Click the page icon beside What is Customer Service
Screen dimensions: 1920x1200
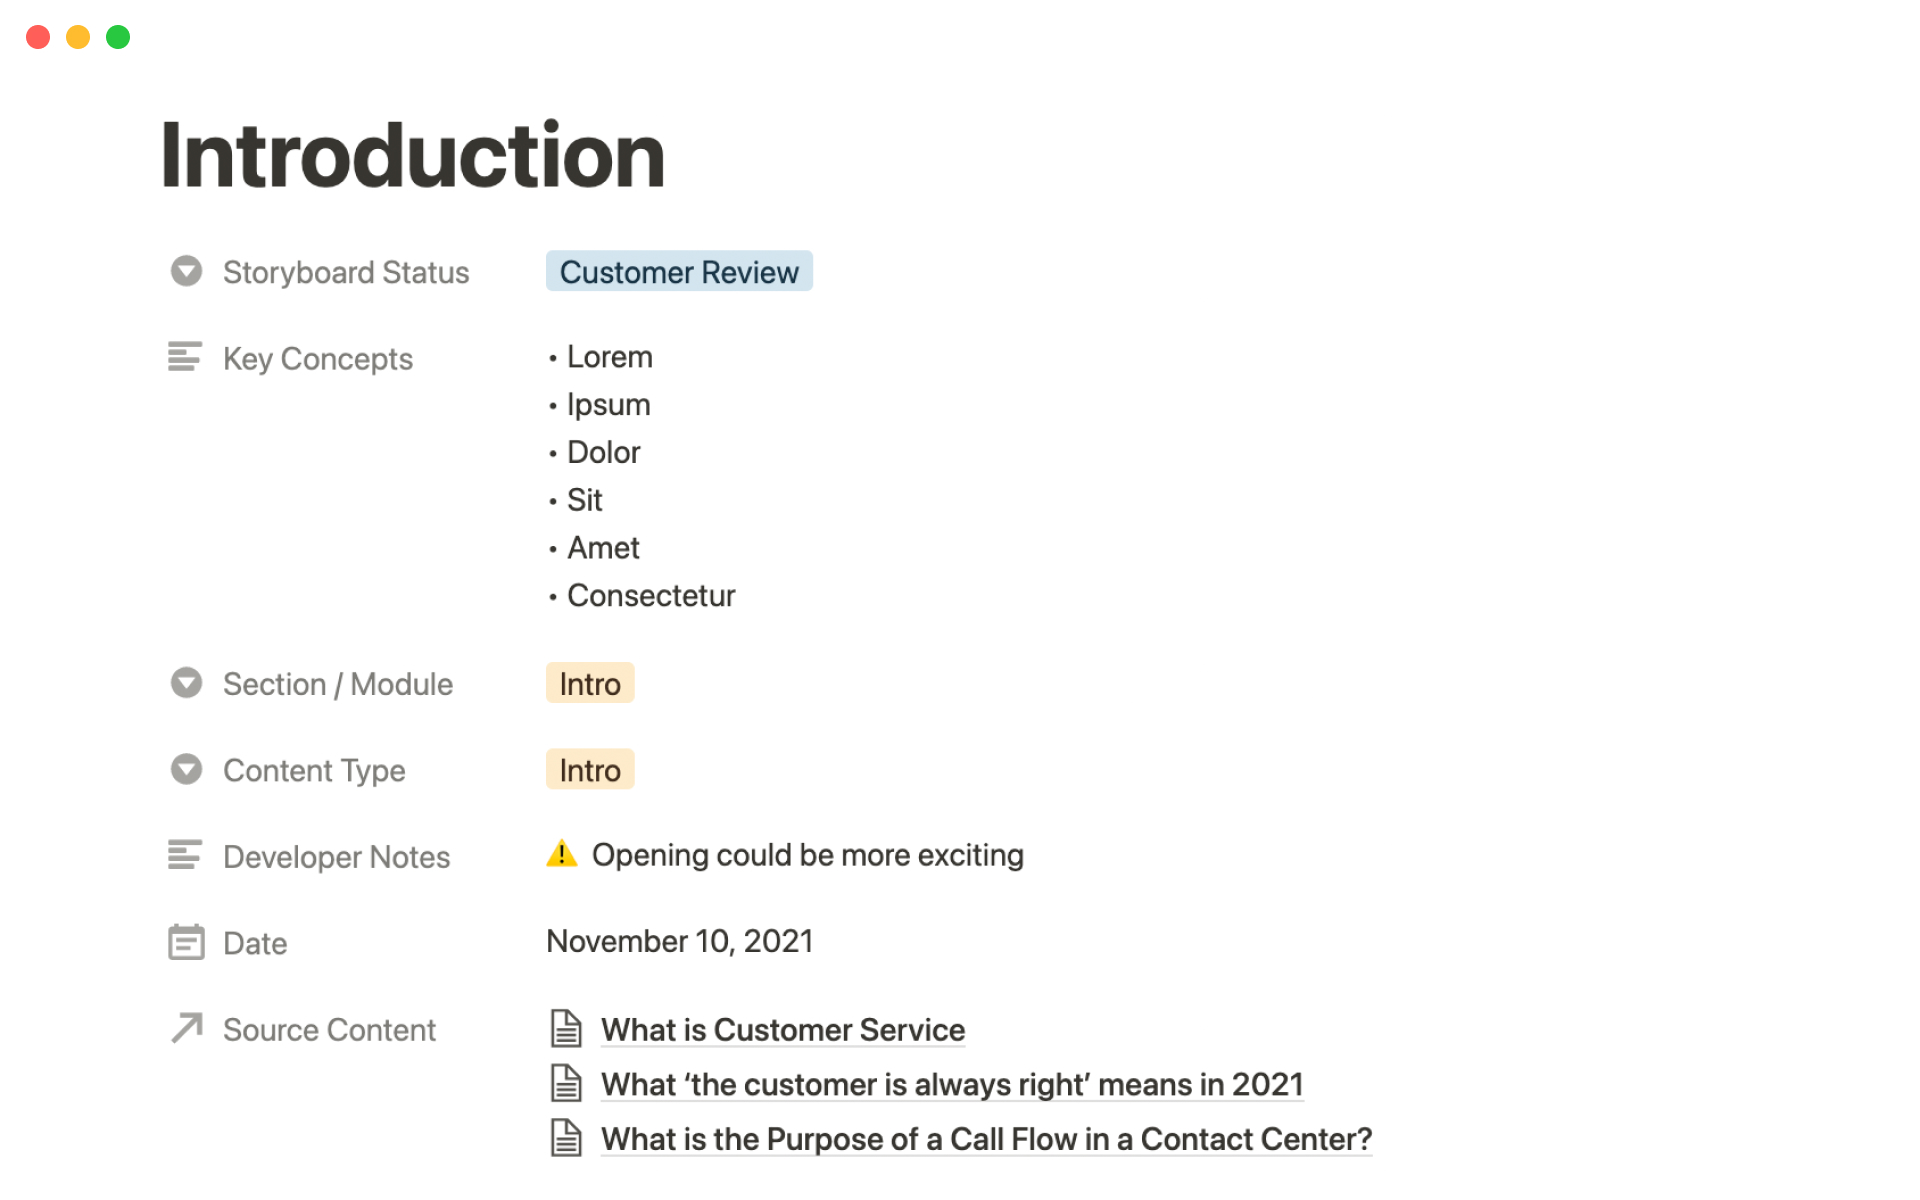coord(566,1029)
